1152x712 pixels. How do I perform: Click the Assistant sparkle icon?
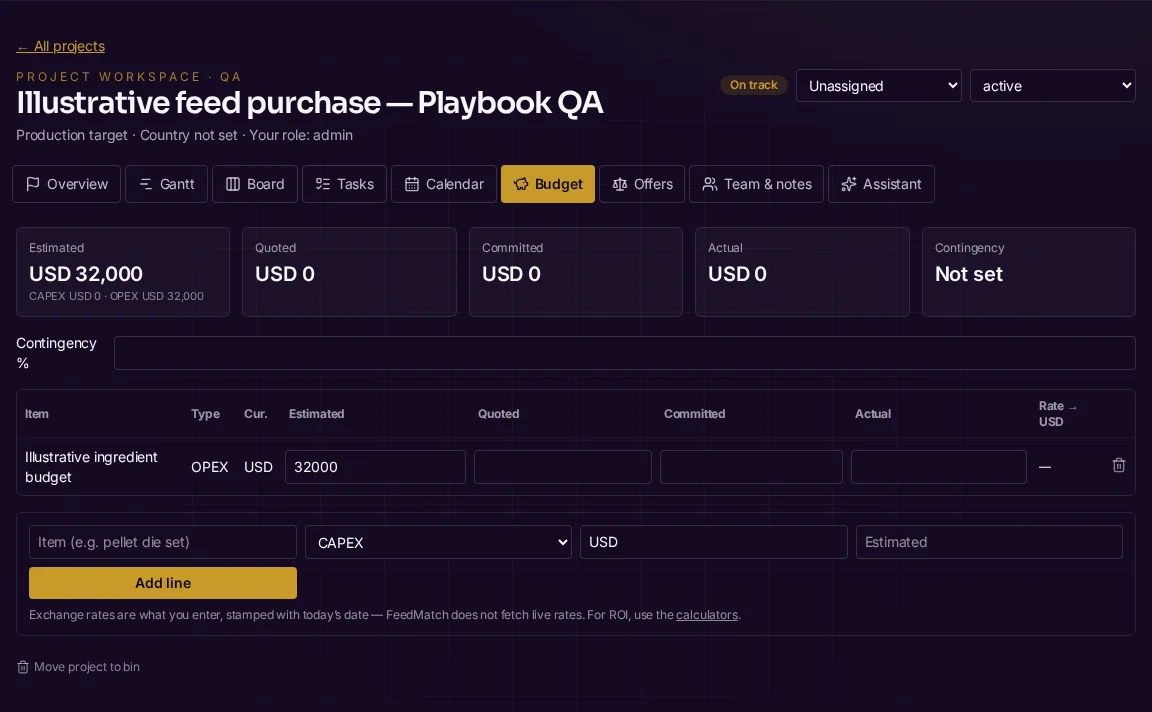click(x=849, y=184)
